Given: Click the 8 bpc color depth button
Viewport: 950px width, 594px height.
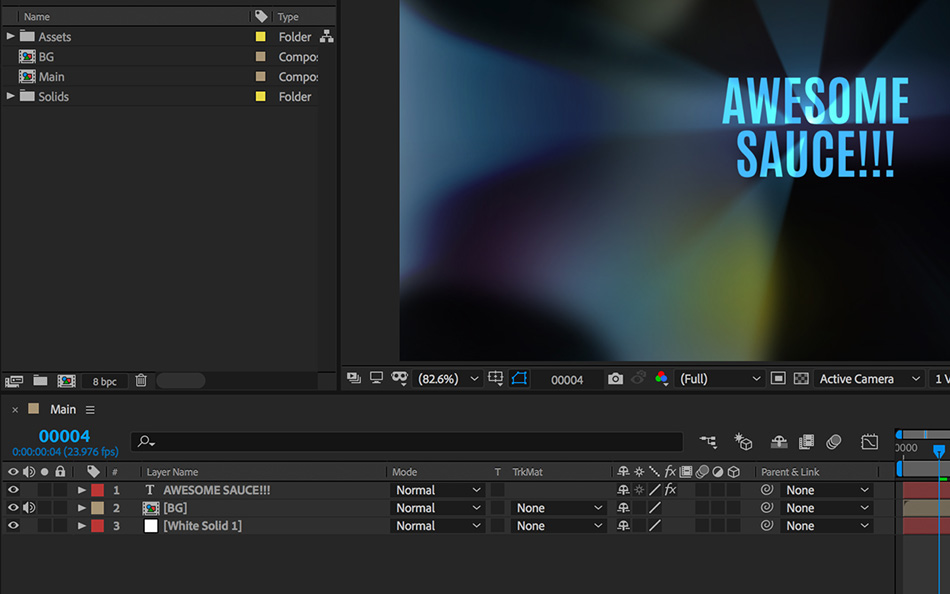Looking at the screenshot, I should coord(104,381).
